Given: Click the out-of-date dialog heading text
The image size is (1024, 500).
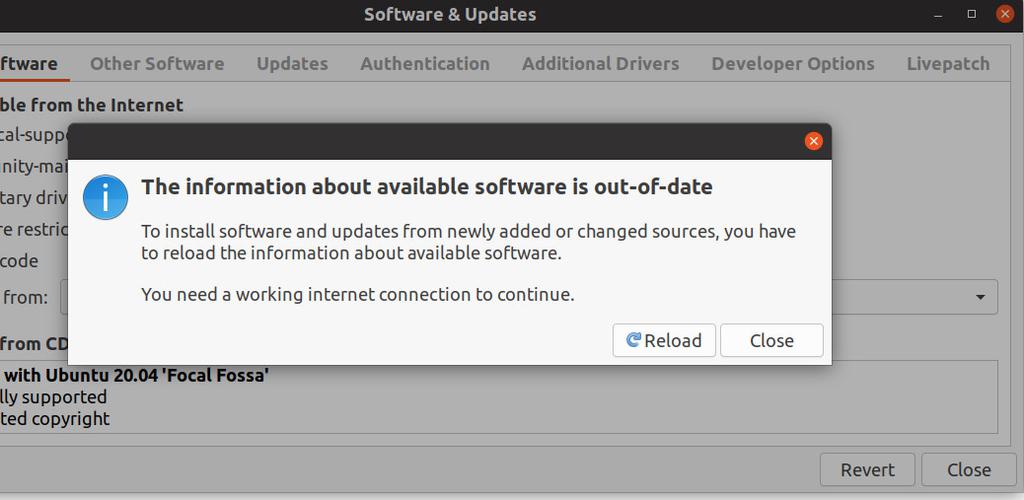Looking at the screenshot, I should (427, 186).
